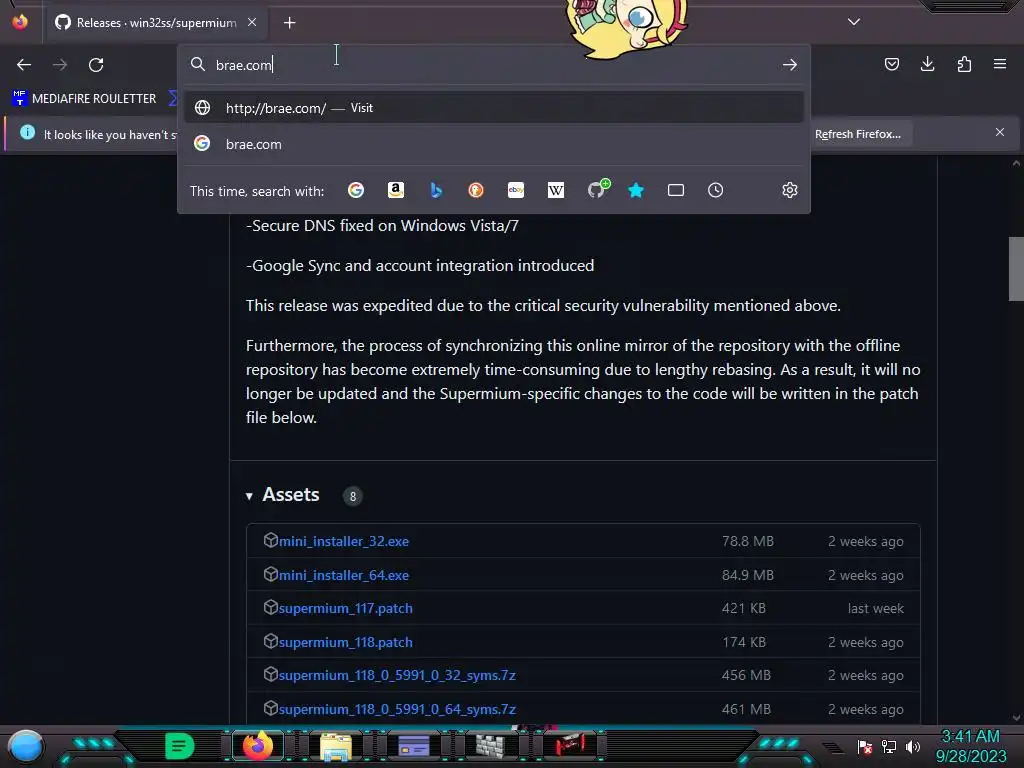The height and width of the screenshot is (768, 1024).
Task: Search this time with Google
Action: (x=356, y=190)
